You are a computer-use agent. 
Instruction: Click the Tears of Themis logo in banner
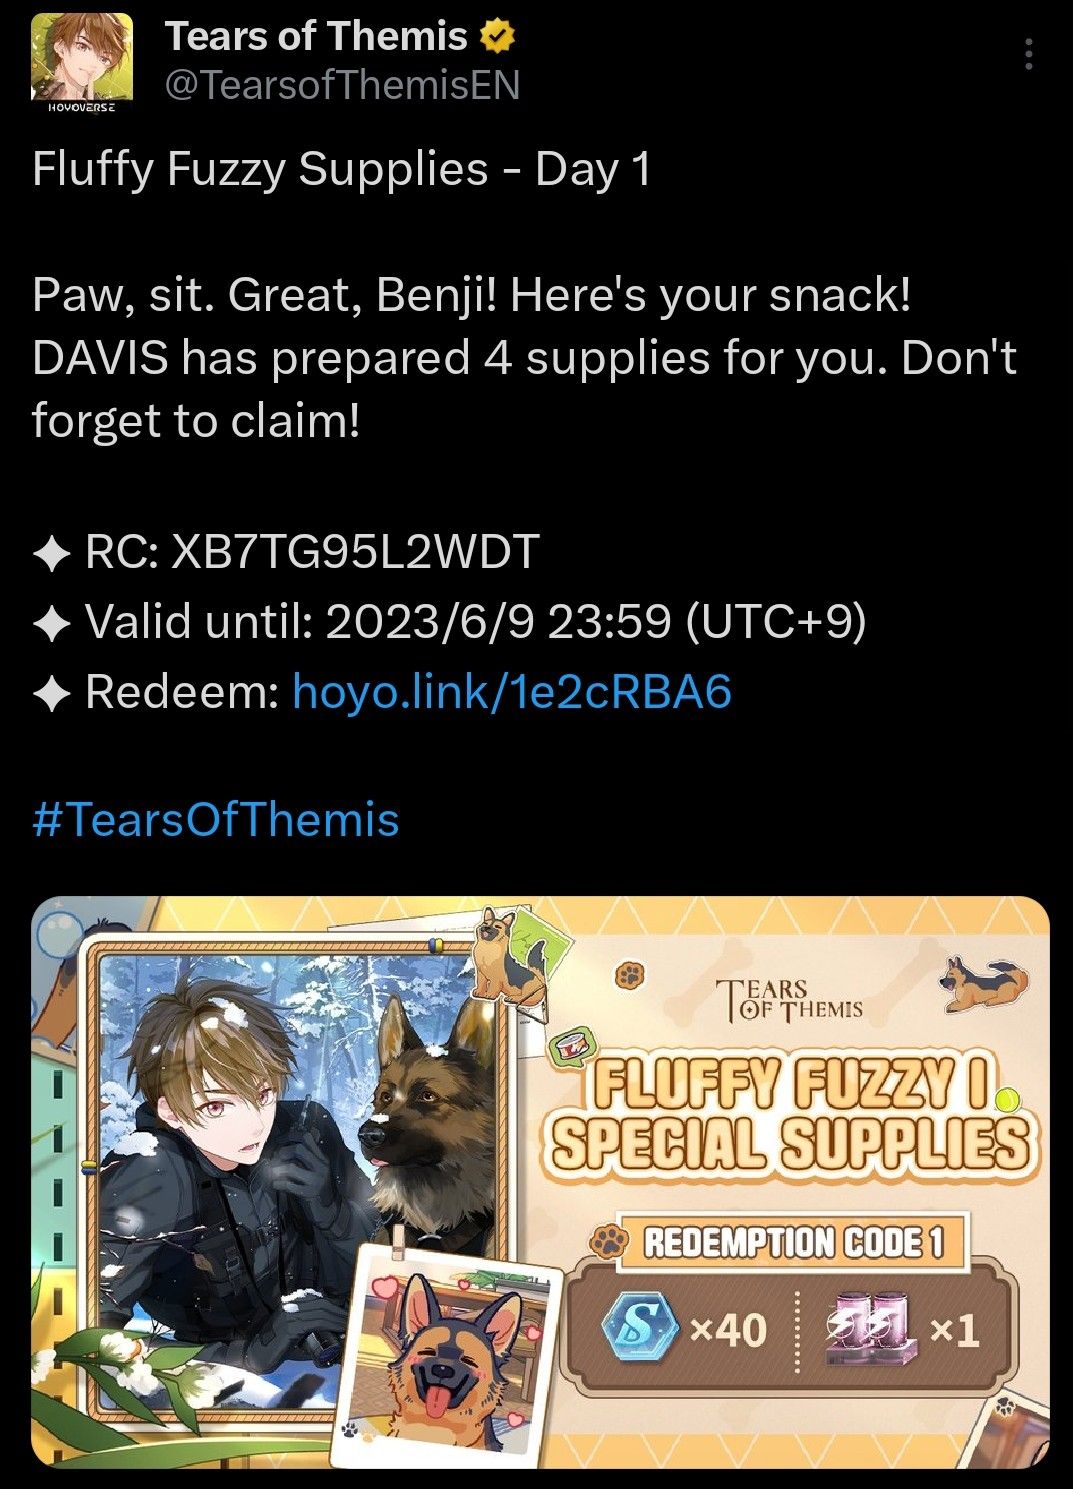790,999
